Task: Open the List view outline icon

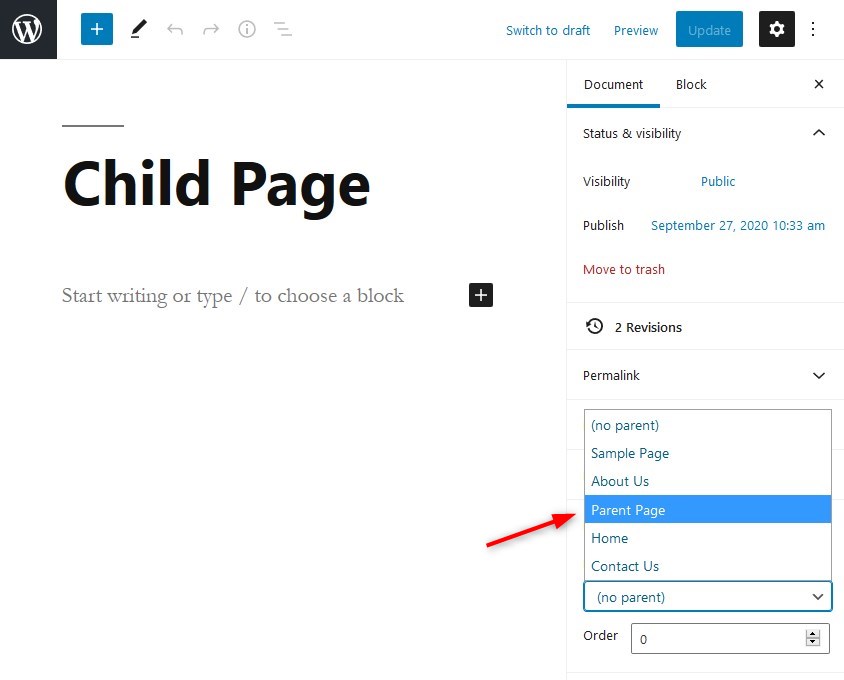Action: tap(283, 29)
